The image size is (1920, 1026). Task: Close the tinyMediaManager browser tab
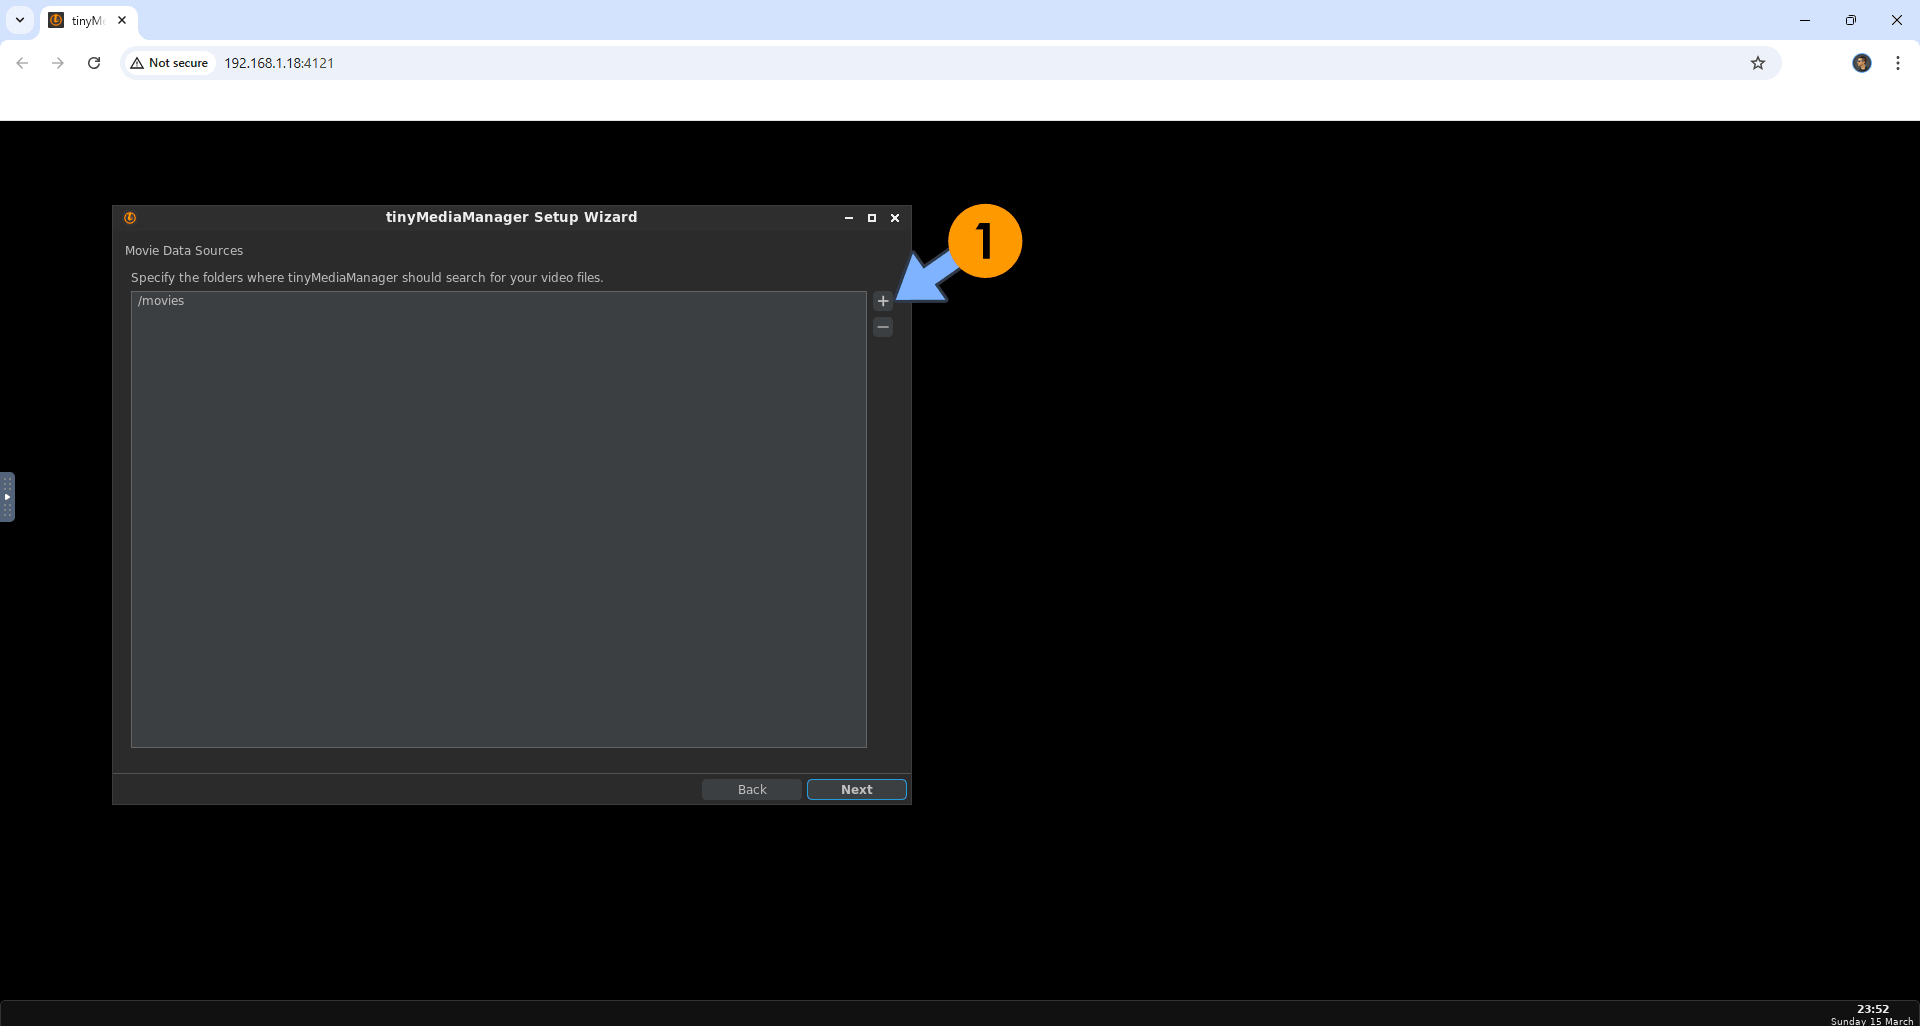pyautogui.click(x=122, y=20)
